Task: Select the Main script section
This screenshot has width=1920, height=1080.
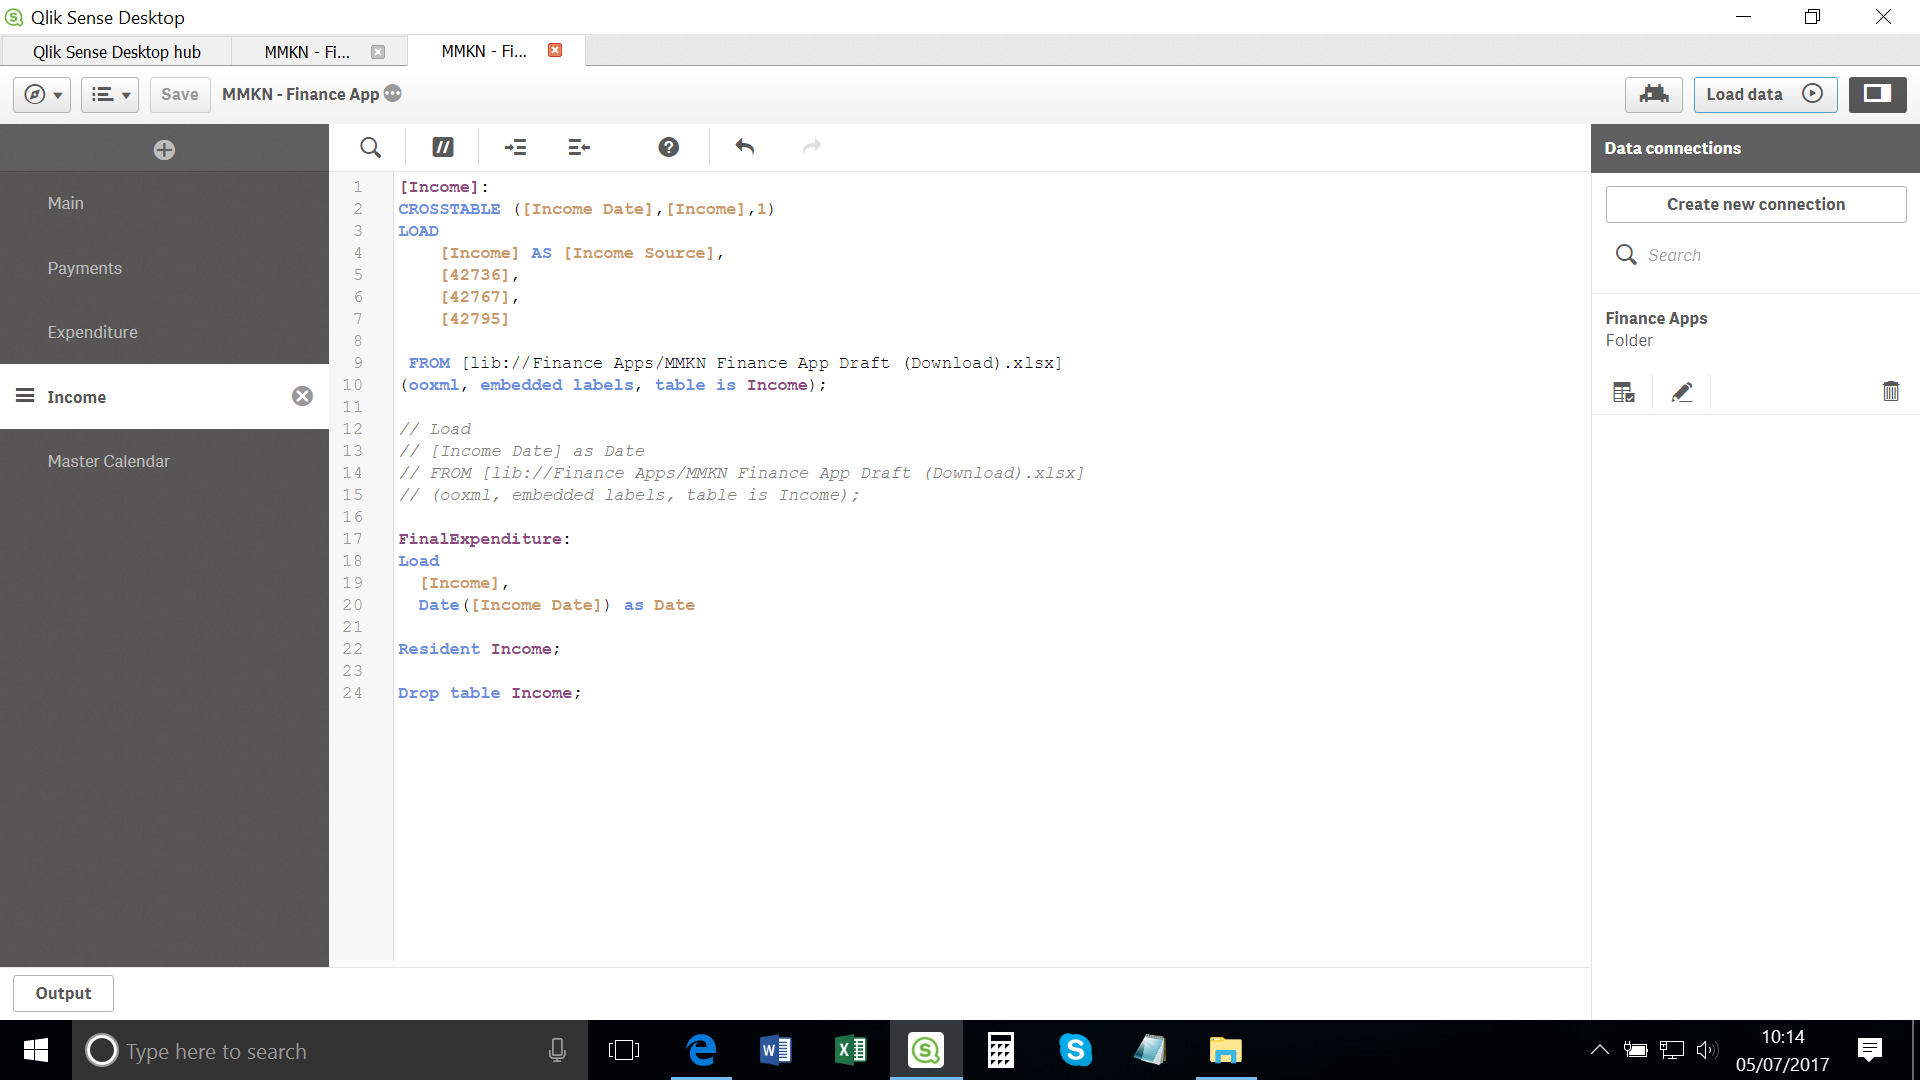Action: 164,203
